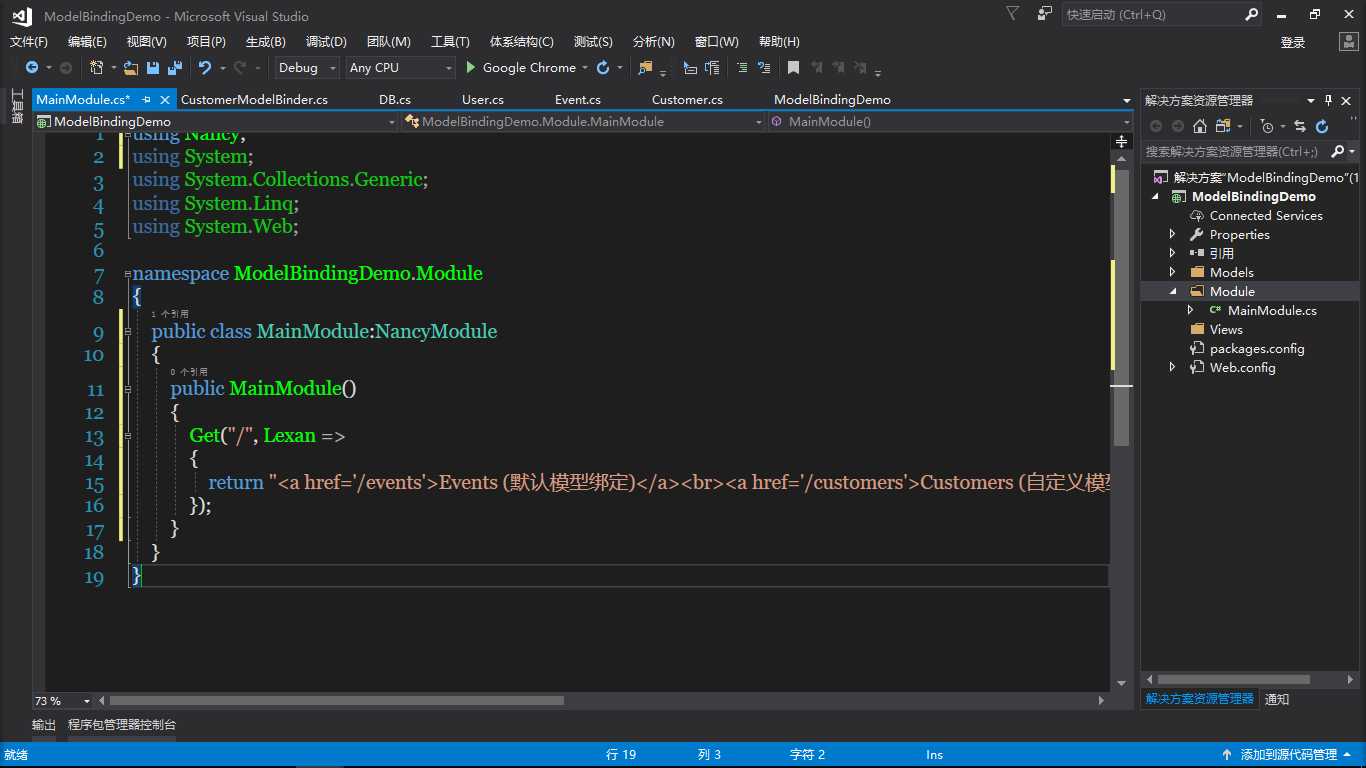The image size is (1366, 768).
Task: Open the Debug configuration dropdown
Action: point(308,68)
